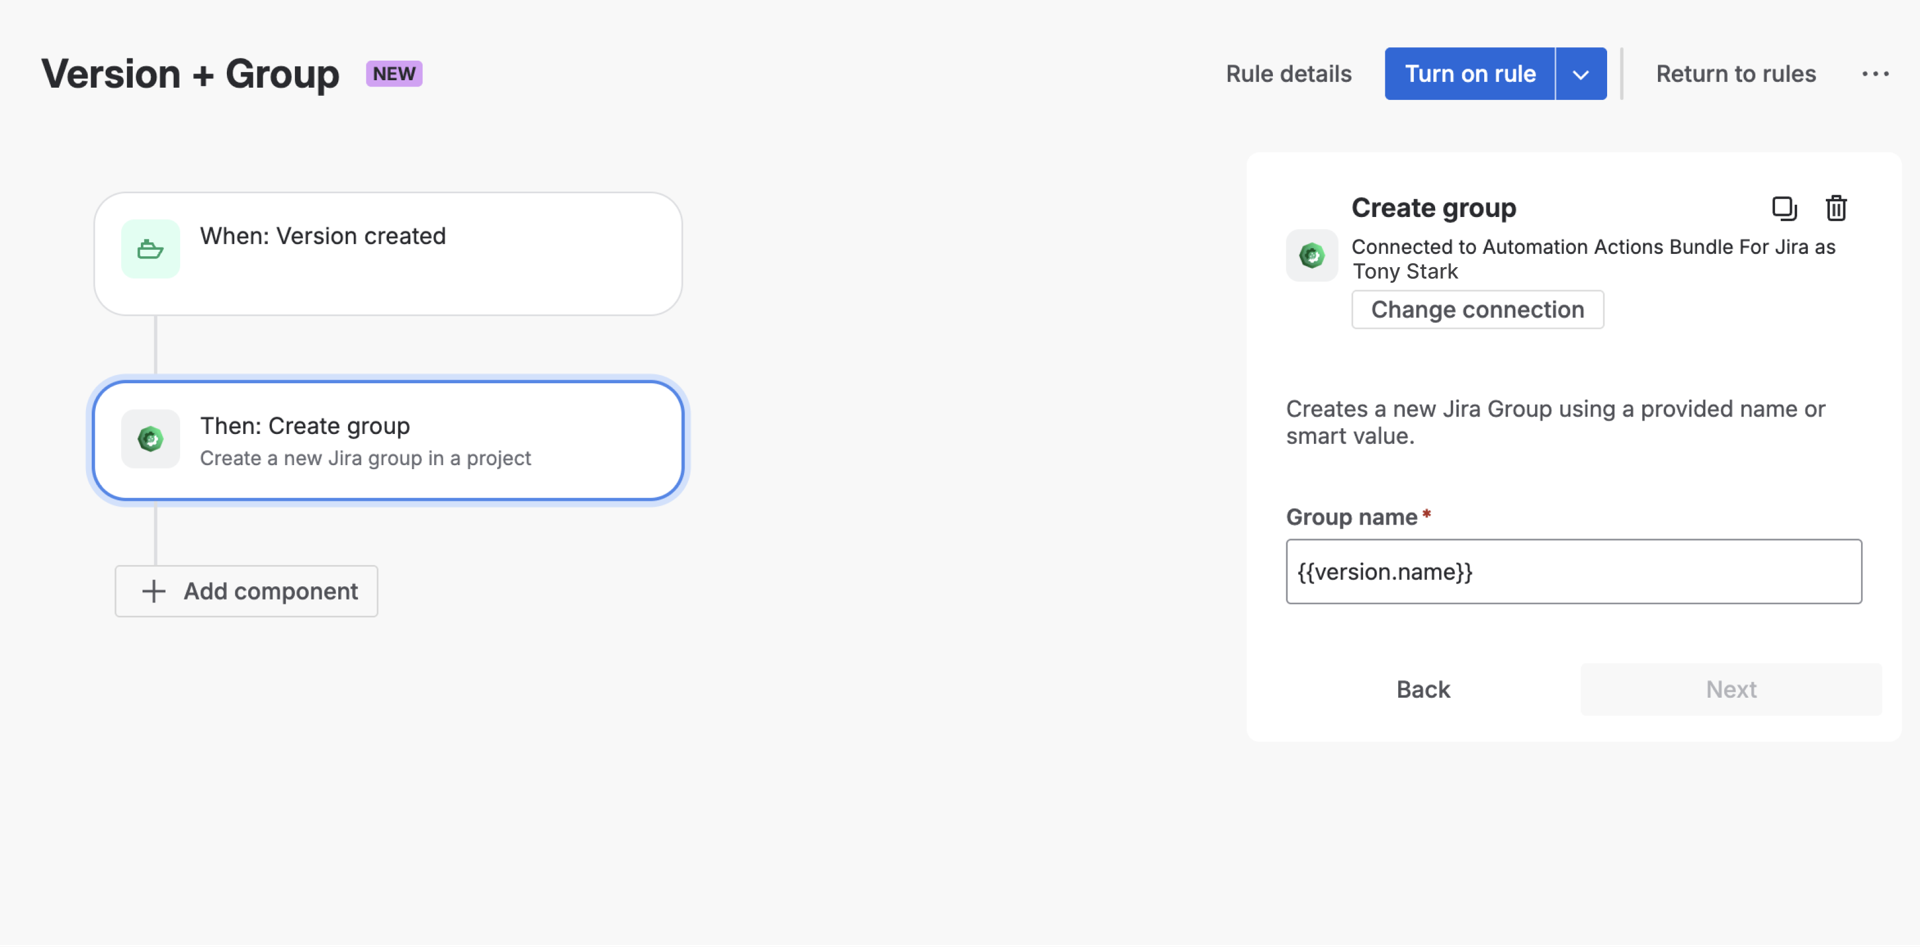Click the Group name field label

pos(1351,518)
